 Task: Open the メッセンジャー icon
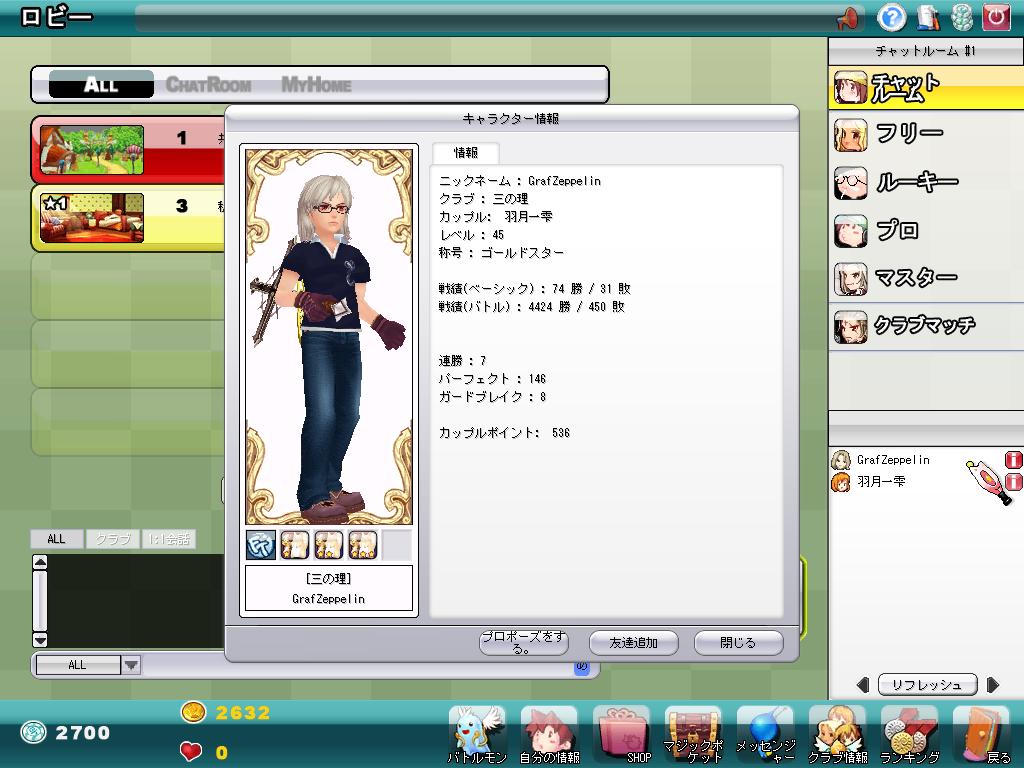(766, 734)
